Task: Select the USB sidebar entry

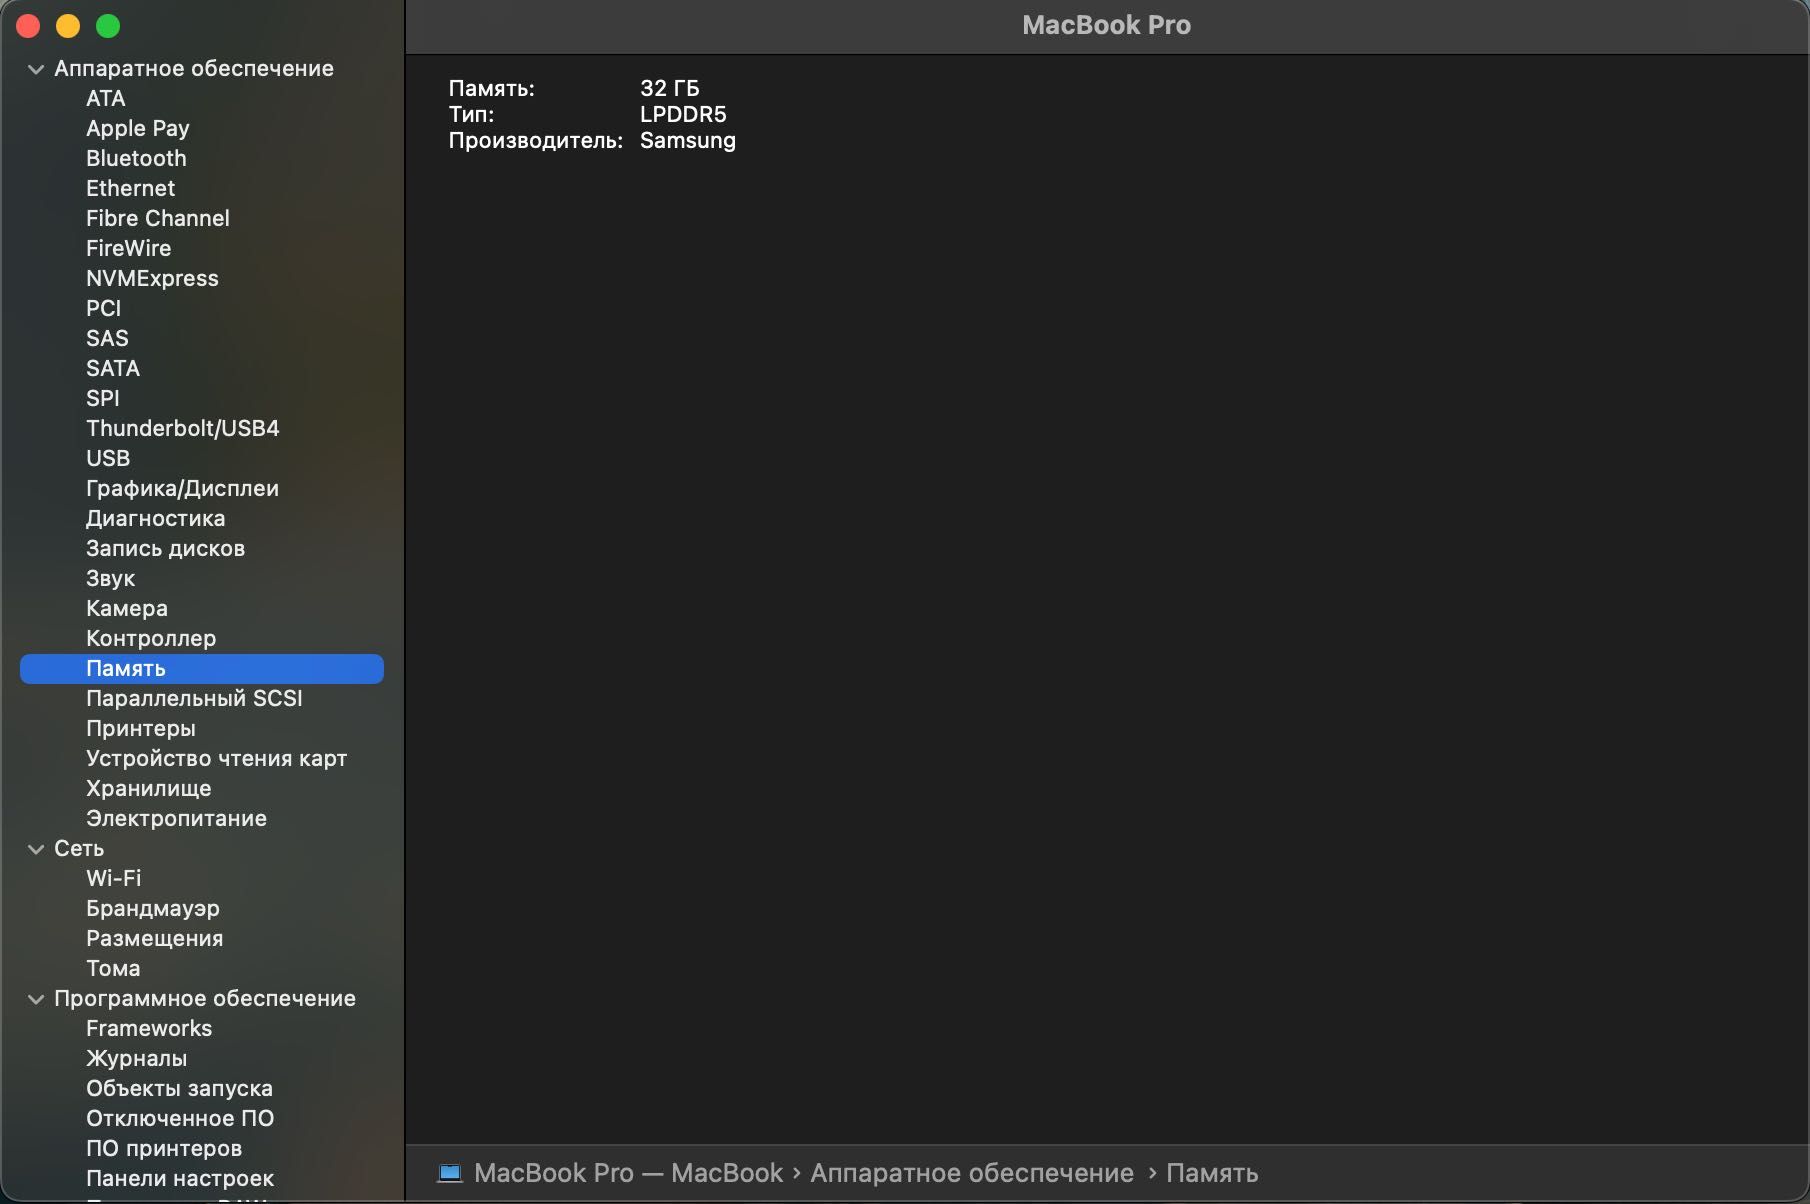Action: pyautogui.click(x=108, y=458)
